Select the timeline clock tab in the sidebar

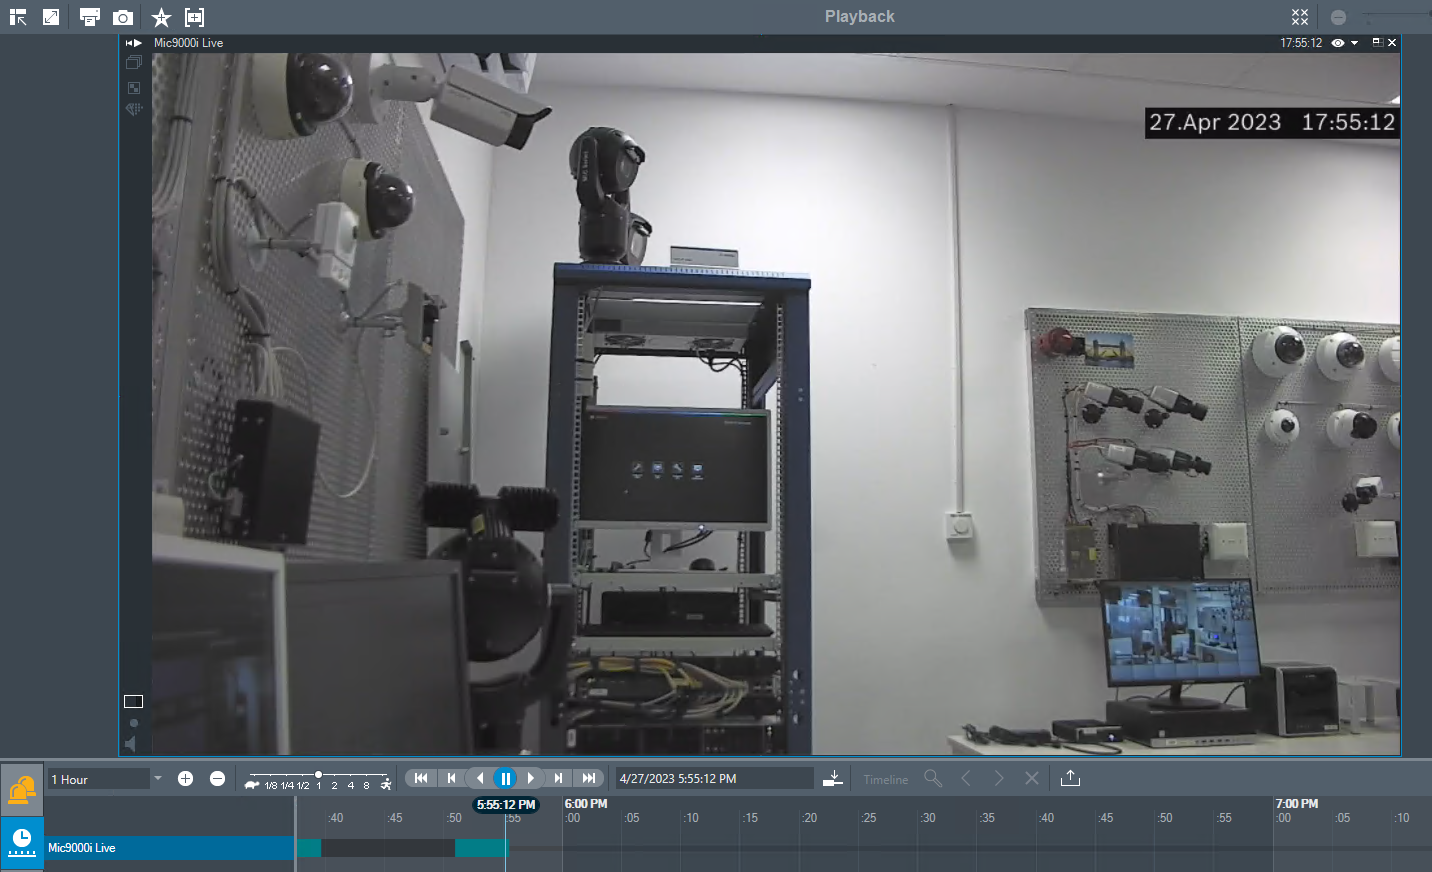point(21,842)
